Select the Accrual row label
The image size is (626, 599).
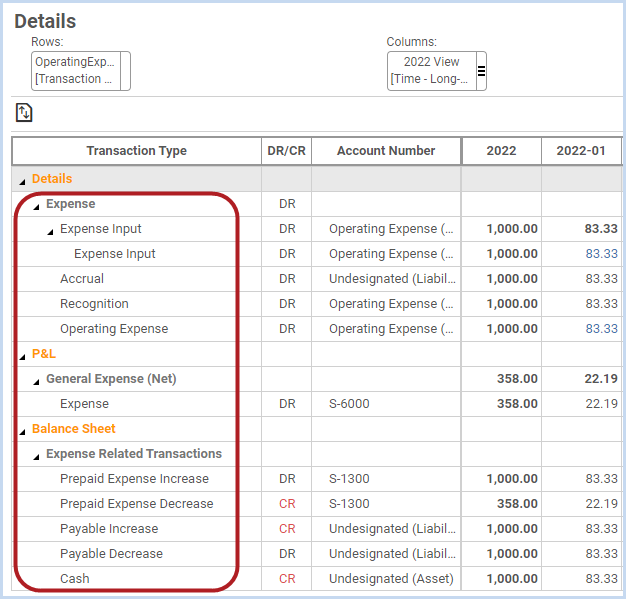point(82,278)
